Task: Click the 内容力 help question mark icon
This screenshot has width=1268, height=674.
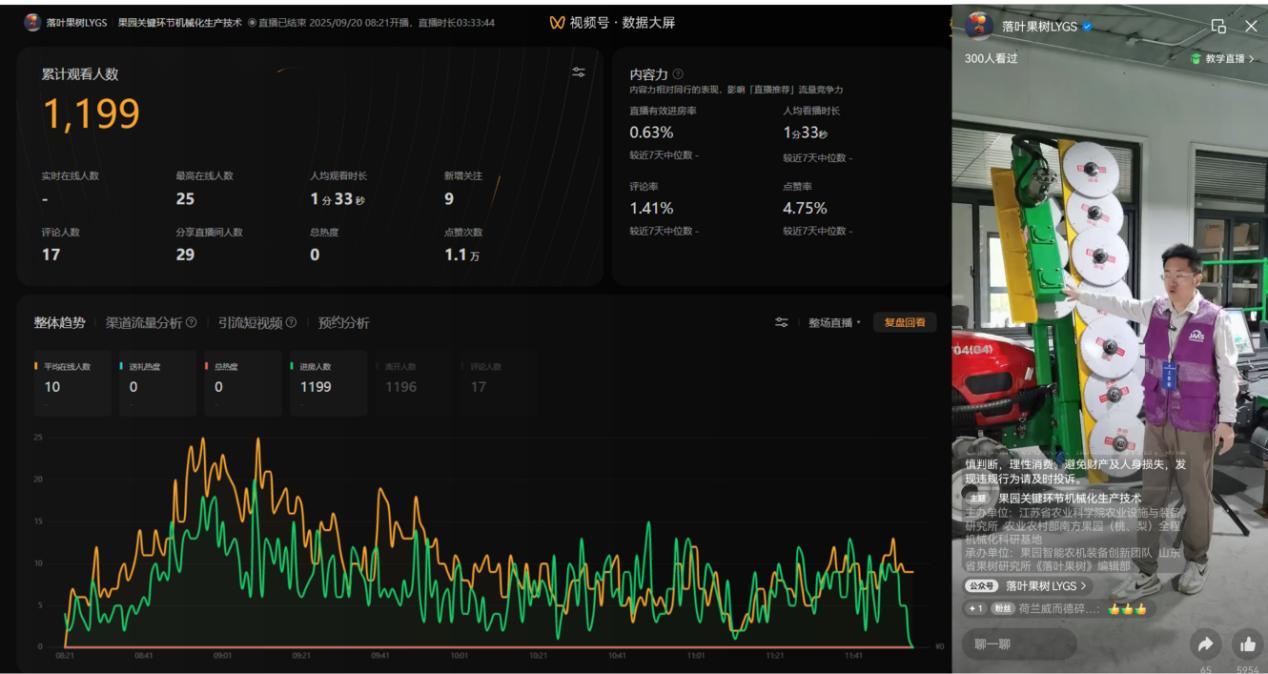Action: click(678, 74)
